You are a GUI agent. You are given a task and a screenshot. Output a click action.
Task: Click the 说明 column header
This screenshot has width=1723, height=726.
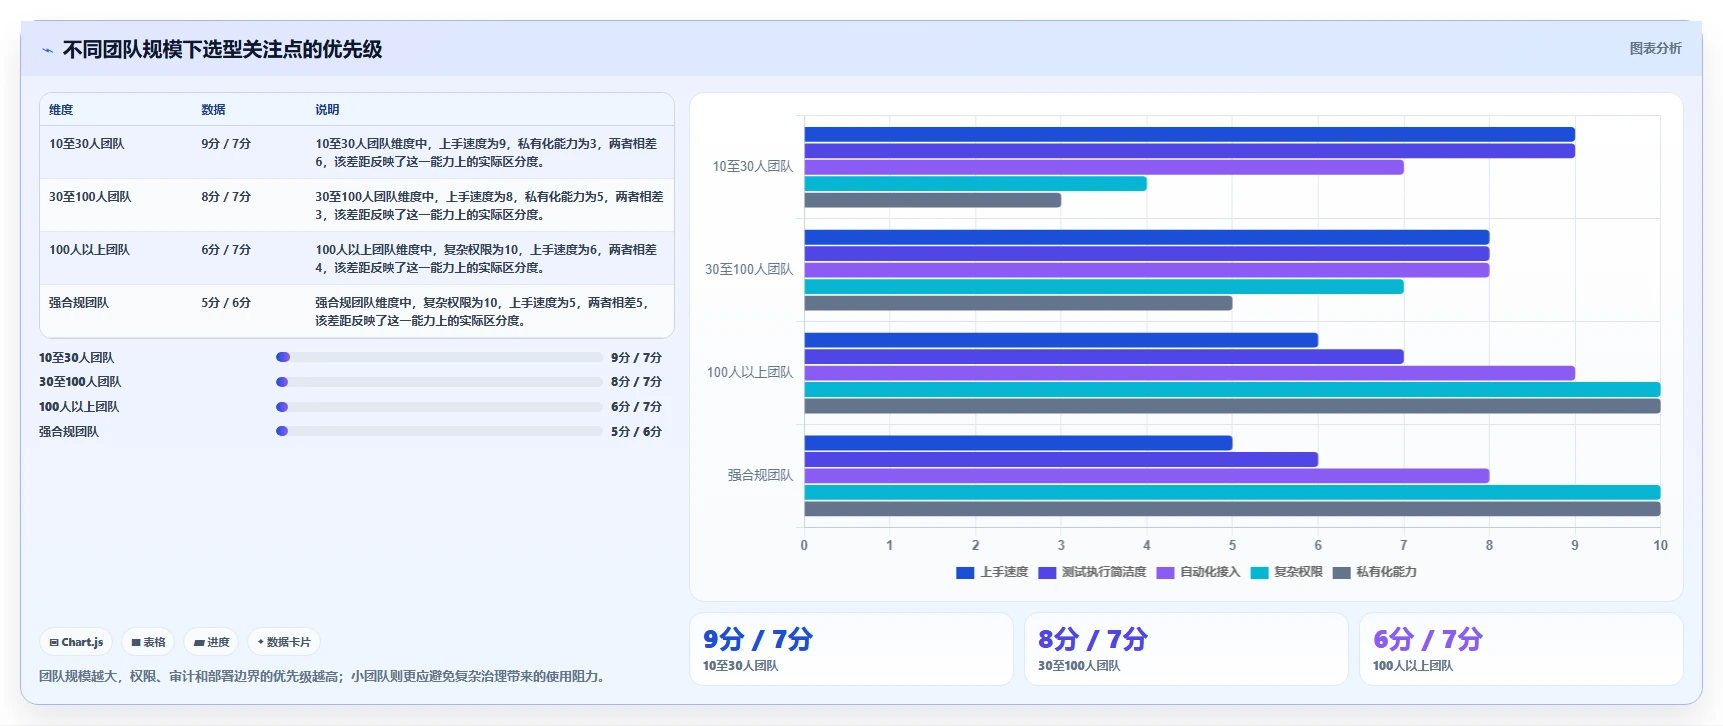[x=327, y=110]
